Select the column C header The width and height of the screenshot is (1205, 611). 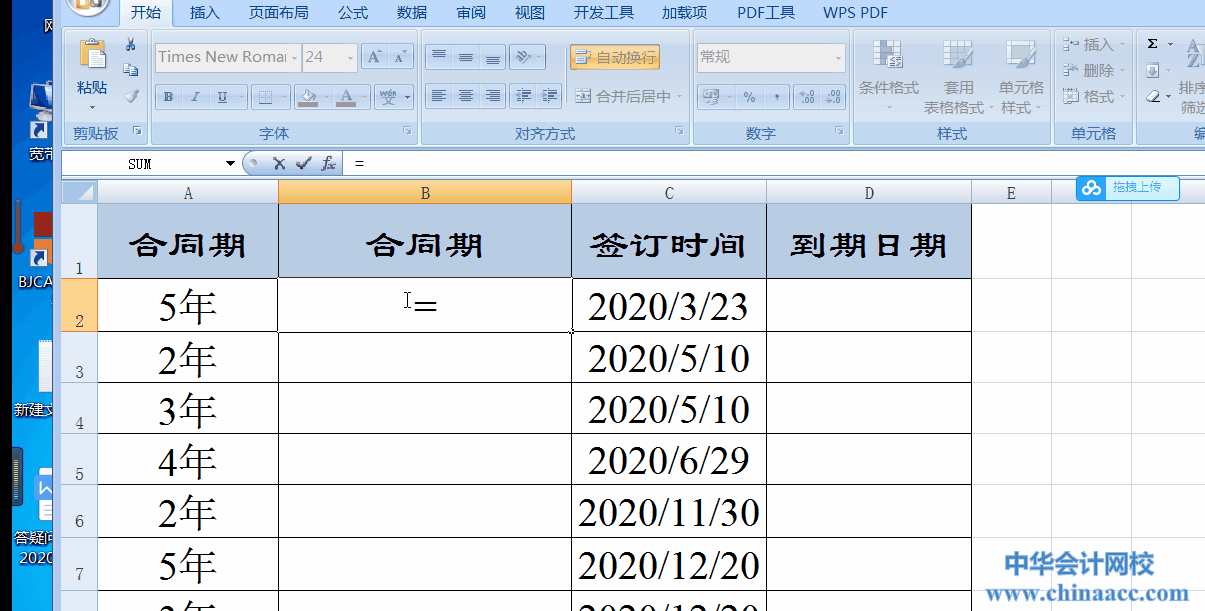point(669,193)
